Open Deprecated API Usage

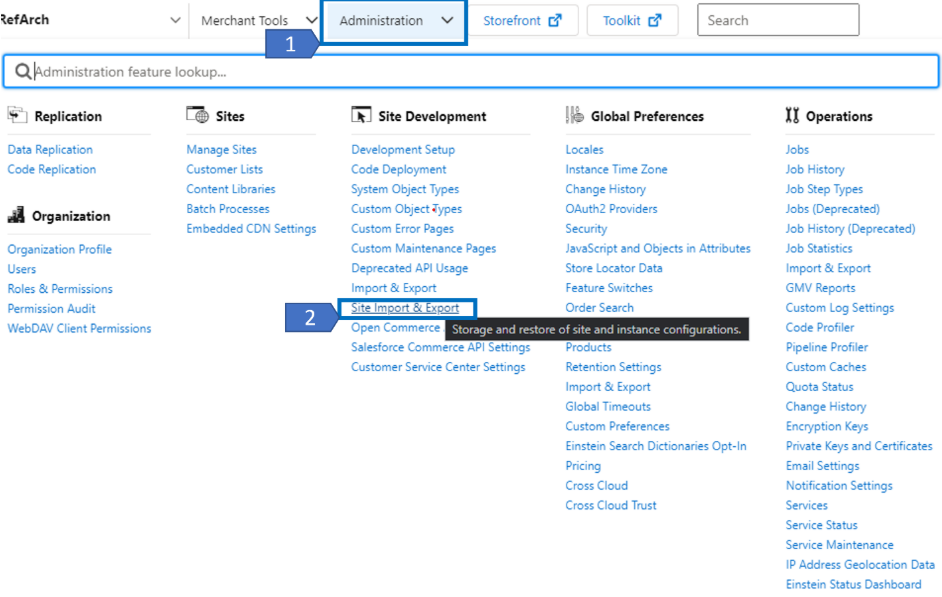click(410, 268)
